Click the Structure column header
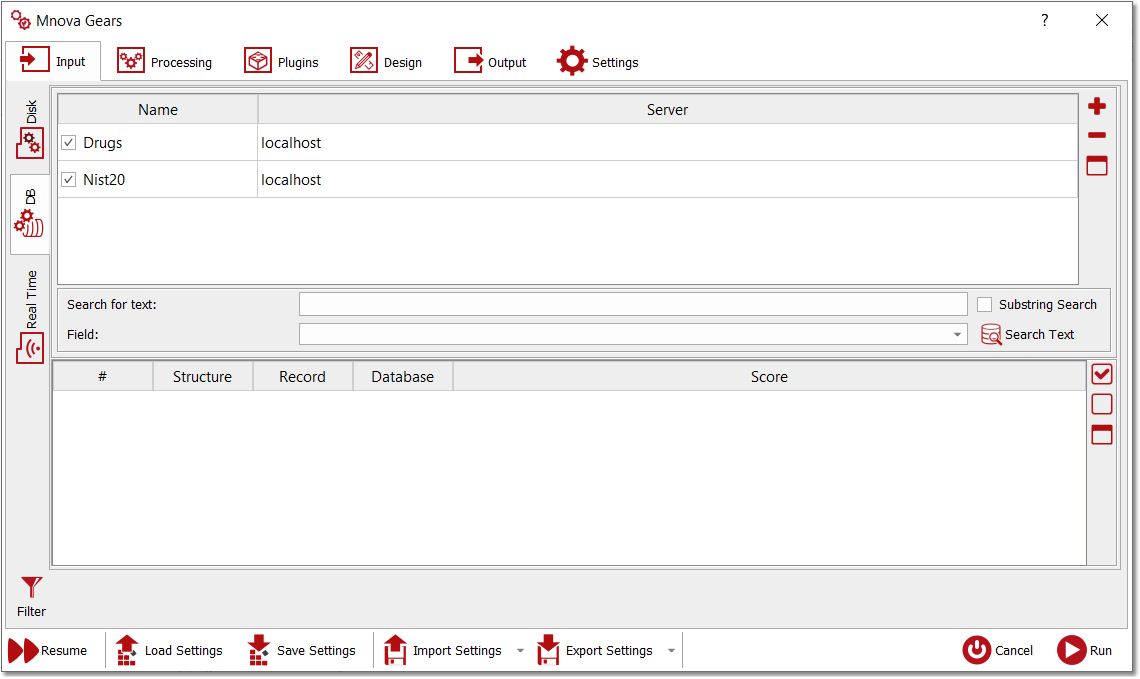This screenshot has width=1140, height=679. point(202,377)
